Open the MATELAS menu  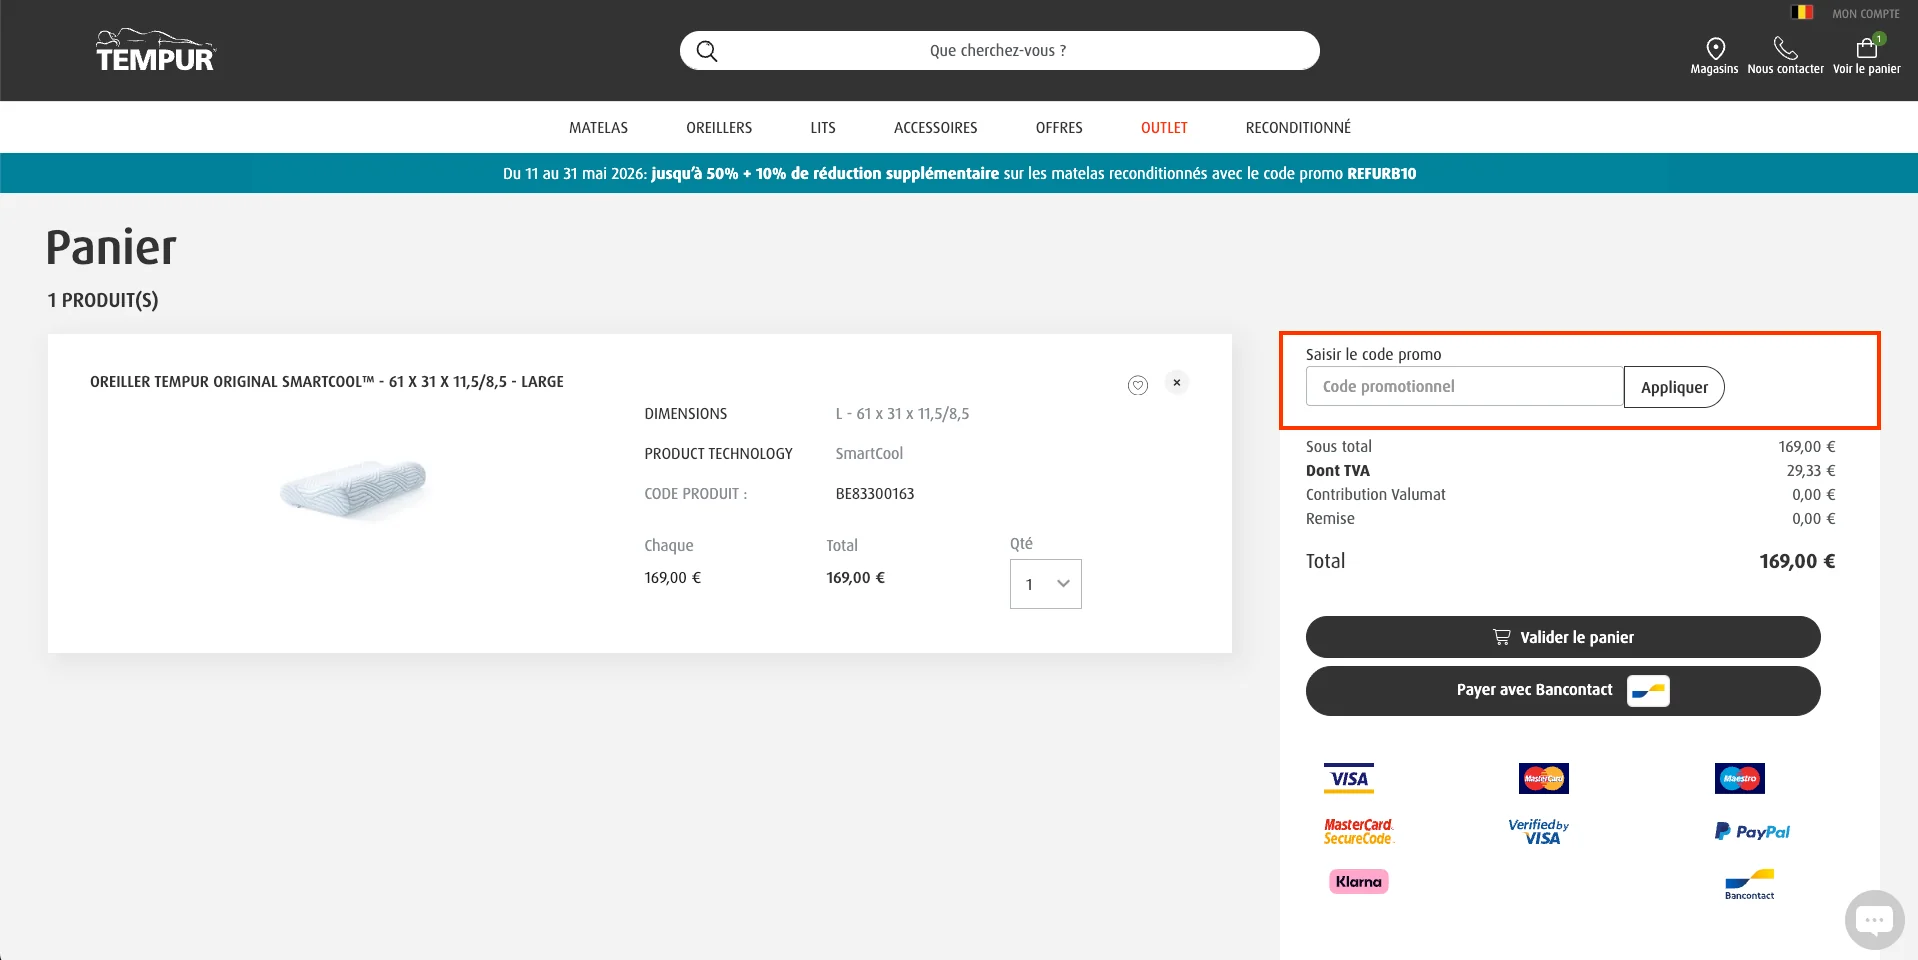[598, 128]
